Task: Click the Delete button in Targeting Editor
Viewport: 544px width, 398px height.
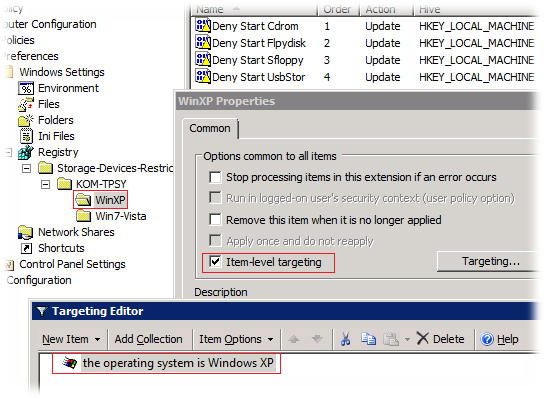Action: pyautogui.click(x=440, y=339)
